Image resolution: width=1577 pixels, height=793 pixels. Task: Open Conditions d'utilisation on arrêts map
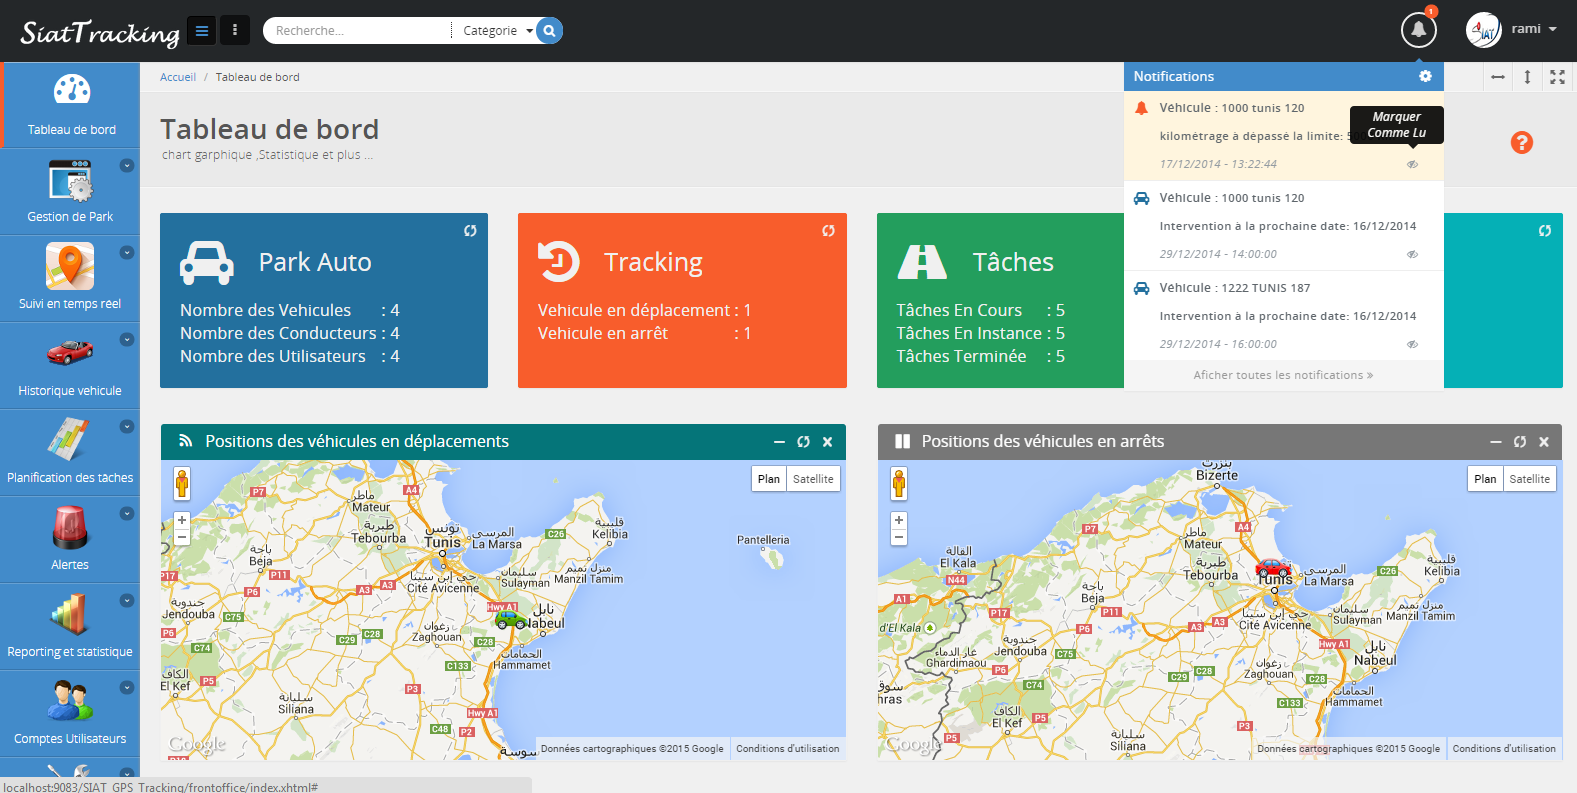(1504, 748)
